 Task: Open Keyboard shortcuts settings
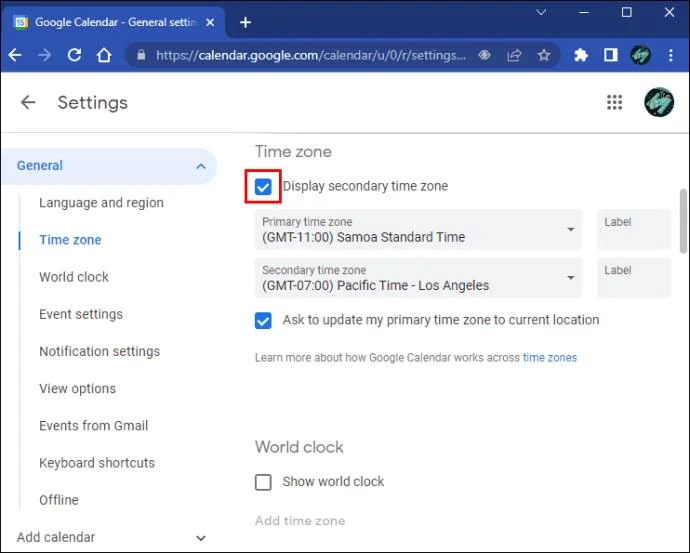pos(97,463)
